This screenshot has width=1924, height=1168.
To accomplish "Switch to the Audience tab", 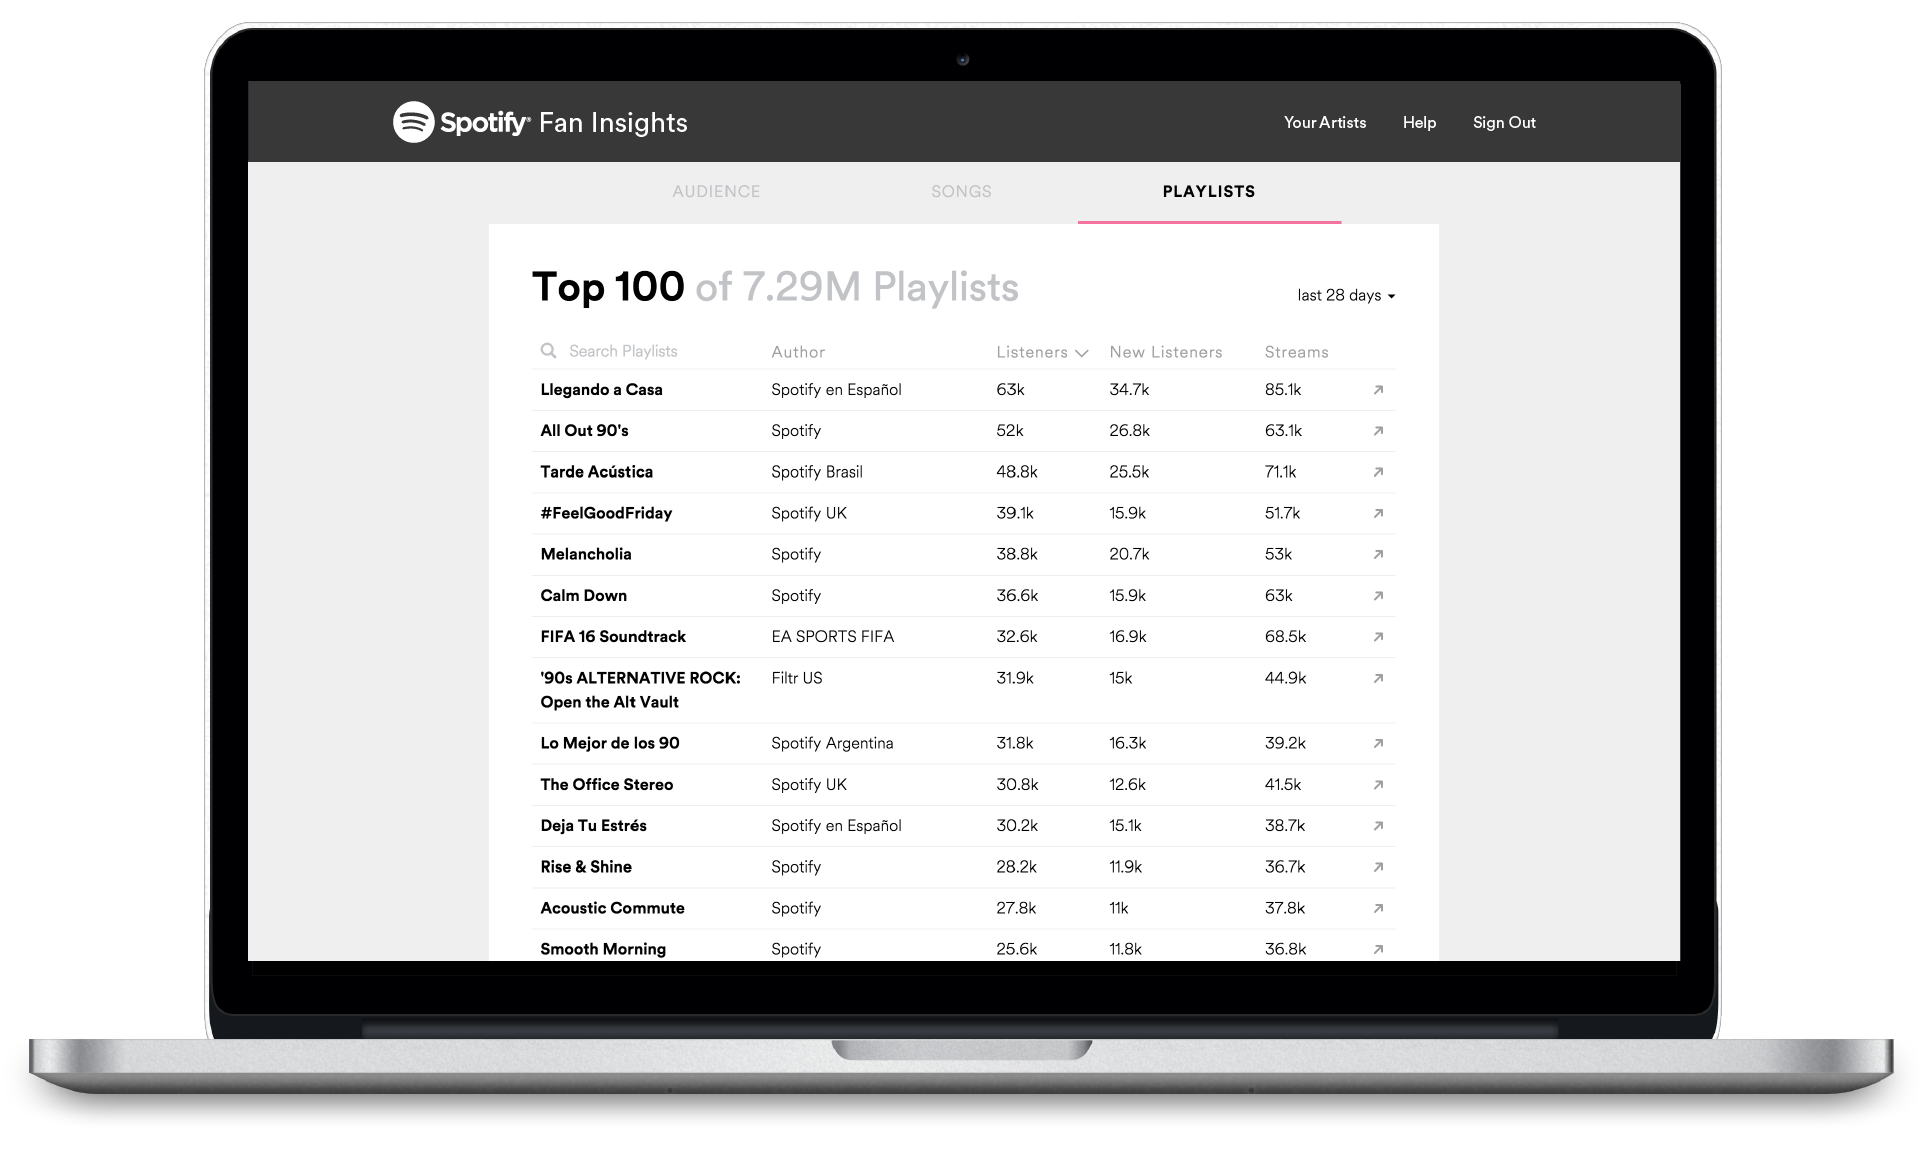I will pyautogui.click(x=716, y=191).
